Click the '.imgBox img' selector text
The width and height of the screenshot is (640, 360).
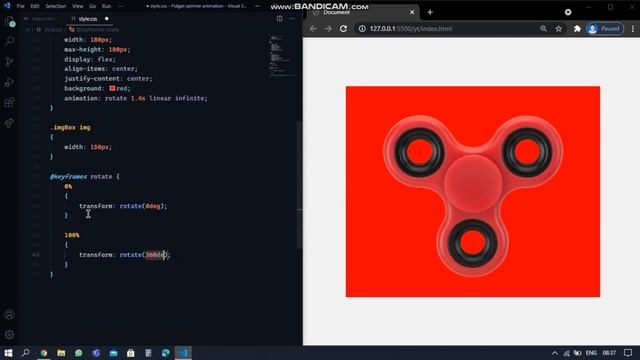tap(70, 128)
